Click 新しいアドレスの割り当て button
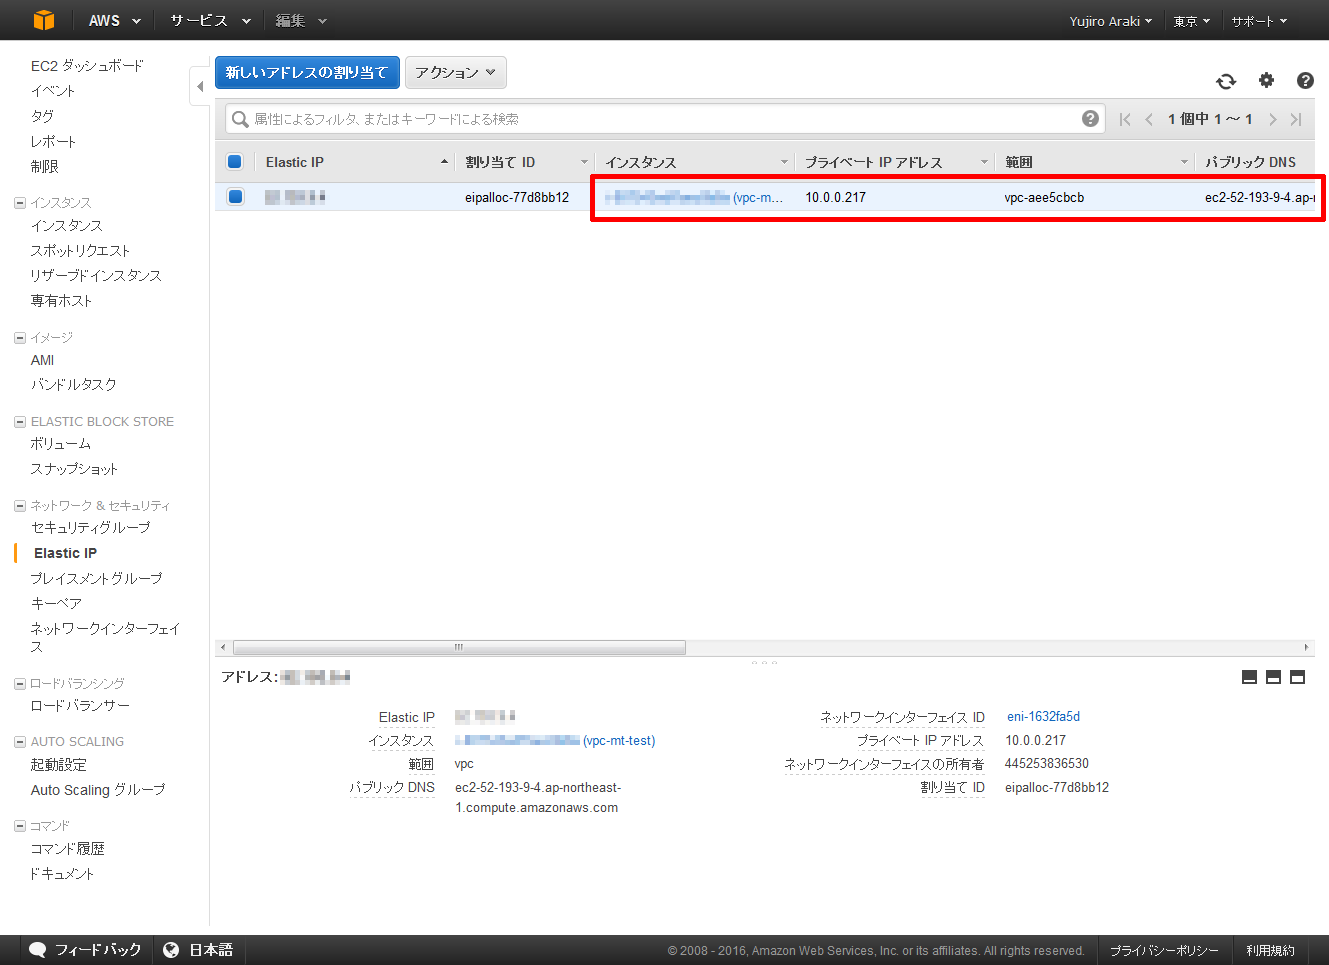1329x965 pixels. coord(307,72)
